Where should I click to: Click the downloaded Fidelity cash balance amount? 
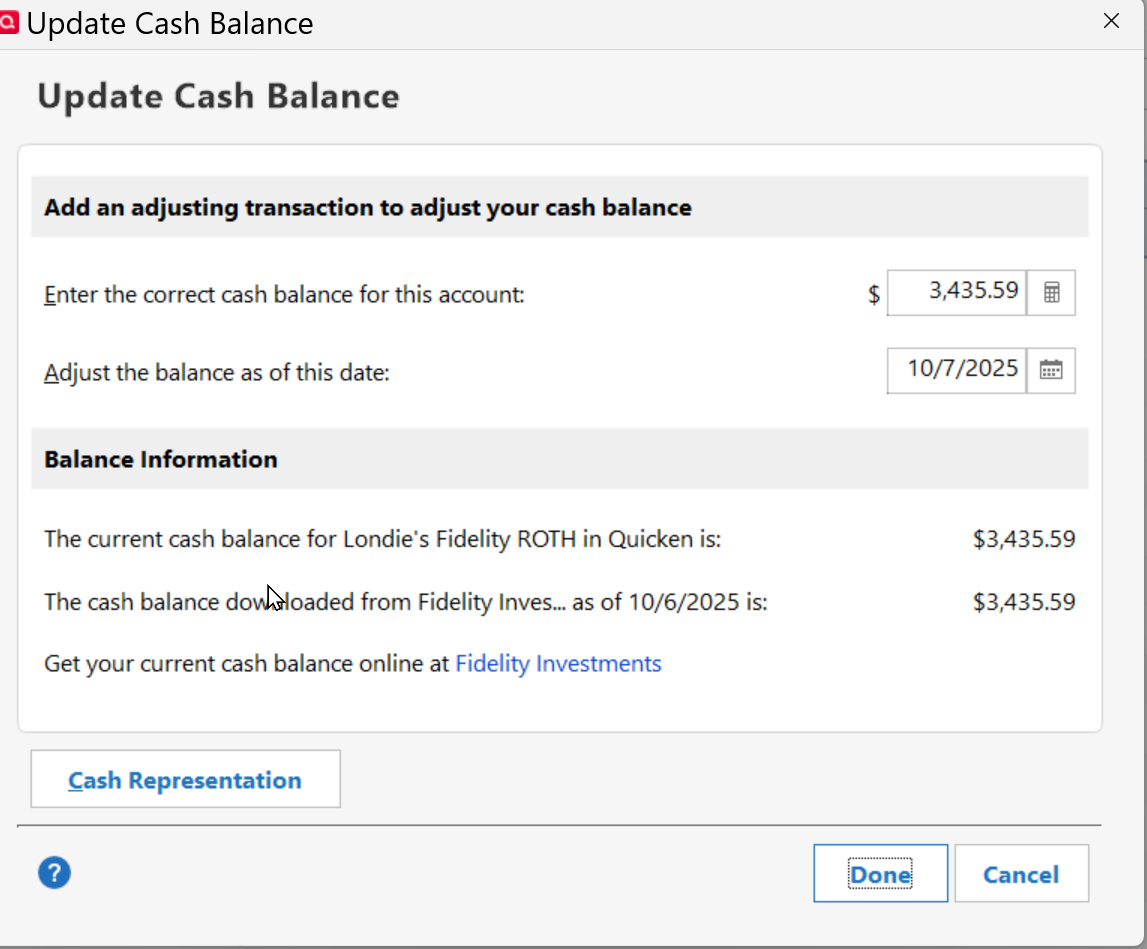pos(1023,603)
